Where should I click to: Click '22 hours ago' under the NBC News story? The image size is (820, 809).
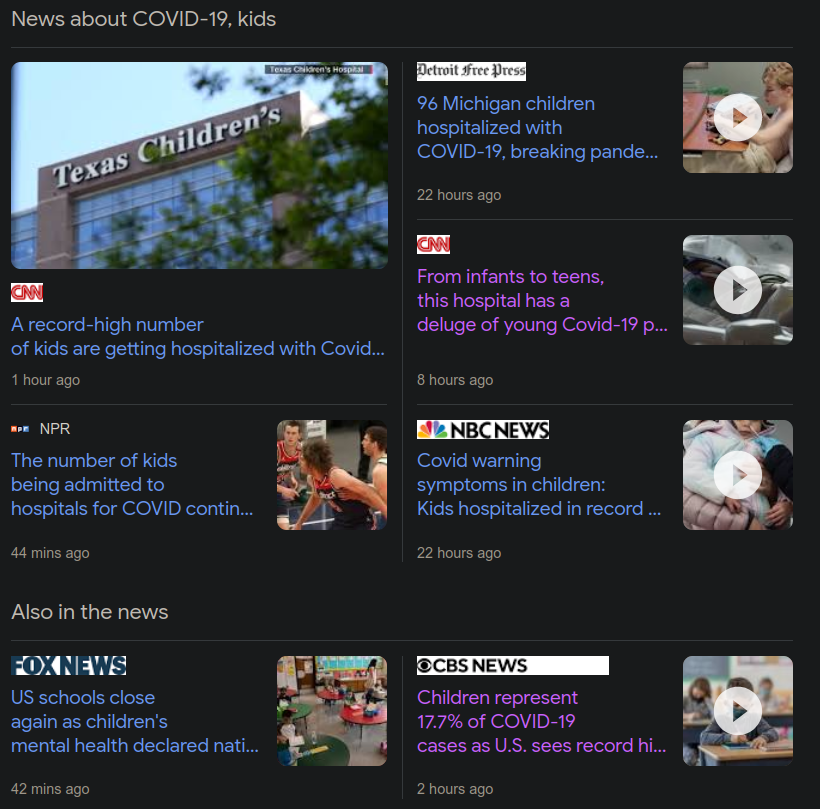[x=459, y=553]
